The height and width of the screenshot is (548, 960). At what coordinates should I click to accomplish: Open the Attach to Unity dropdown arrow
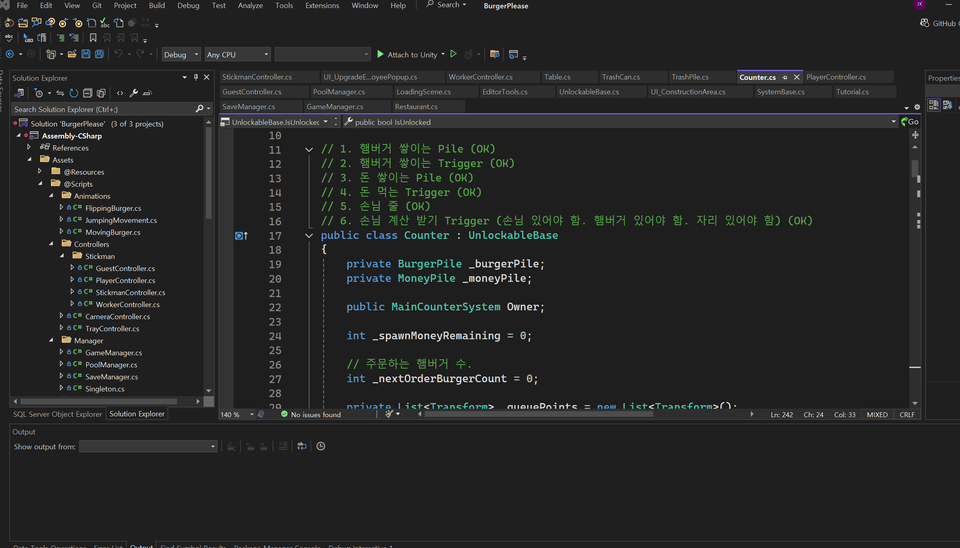coord(443,54)
